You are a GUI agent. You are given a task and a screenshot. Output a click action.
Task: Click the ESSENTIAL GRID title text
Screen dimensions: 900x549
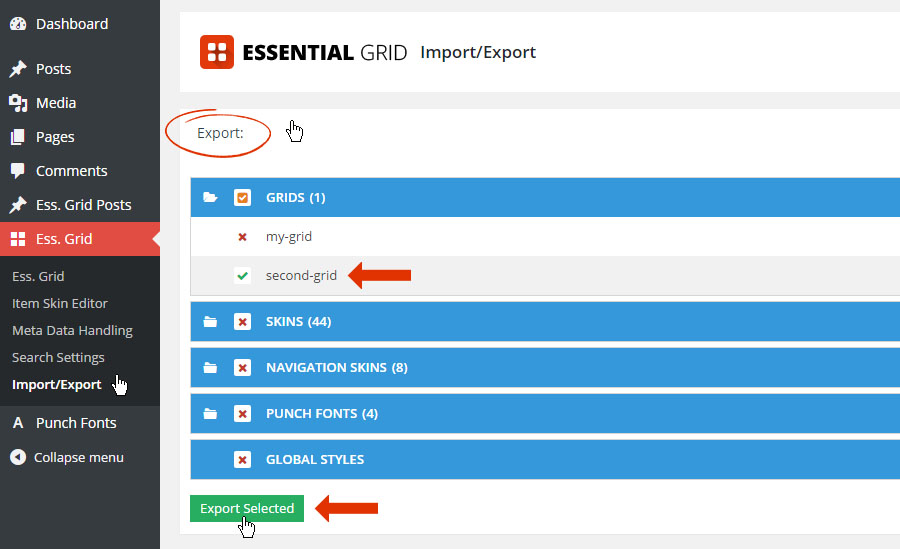tap(325, 52)
